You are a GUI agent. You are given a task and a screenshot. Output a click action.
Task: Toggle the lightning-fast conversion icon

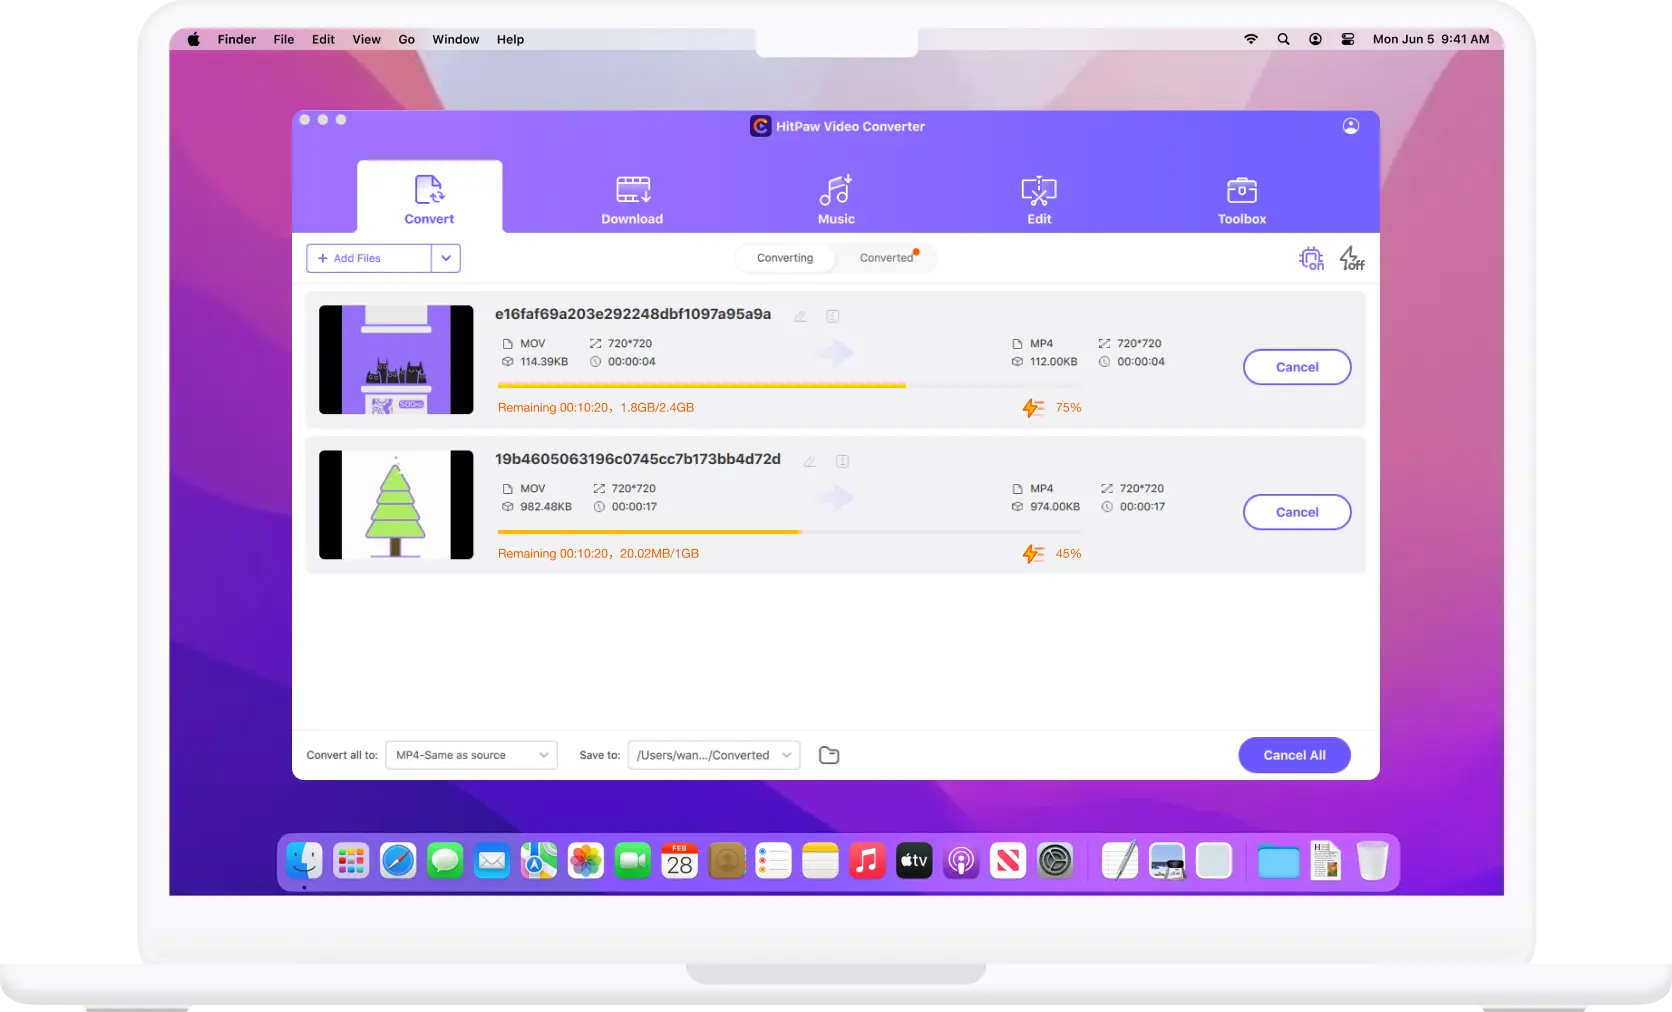pyautogui.click(x=1352, y=259)
